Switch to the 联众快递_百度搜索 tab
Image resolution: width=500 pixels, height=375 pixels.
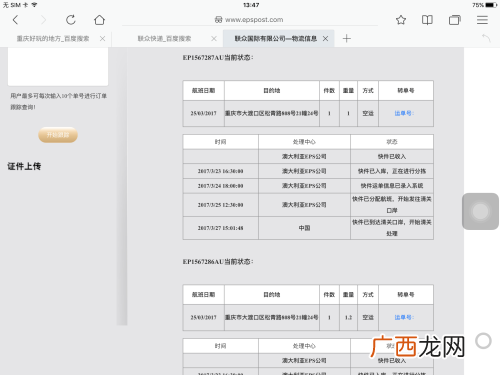coord(164,39)
